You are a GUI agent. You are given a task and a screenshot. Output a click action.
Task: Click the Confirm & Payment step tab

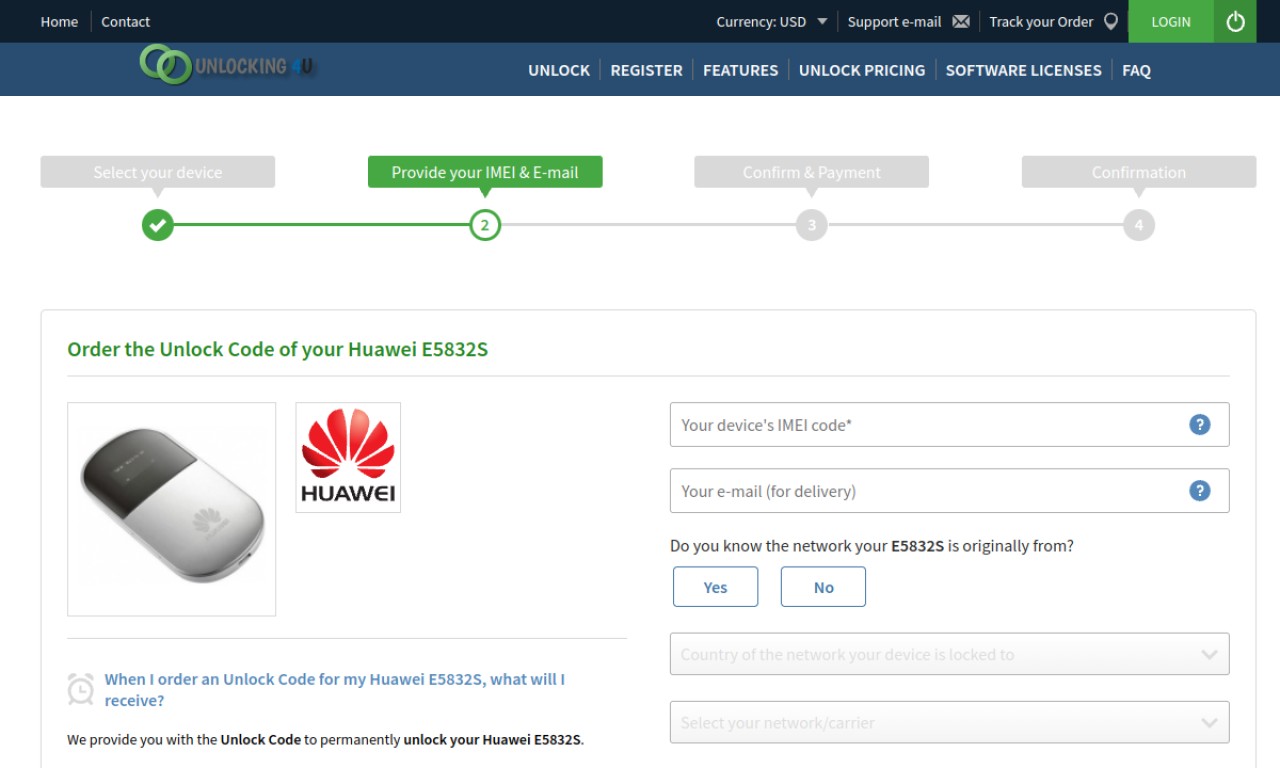(x=812, y=172)
